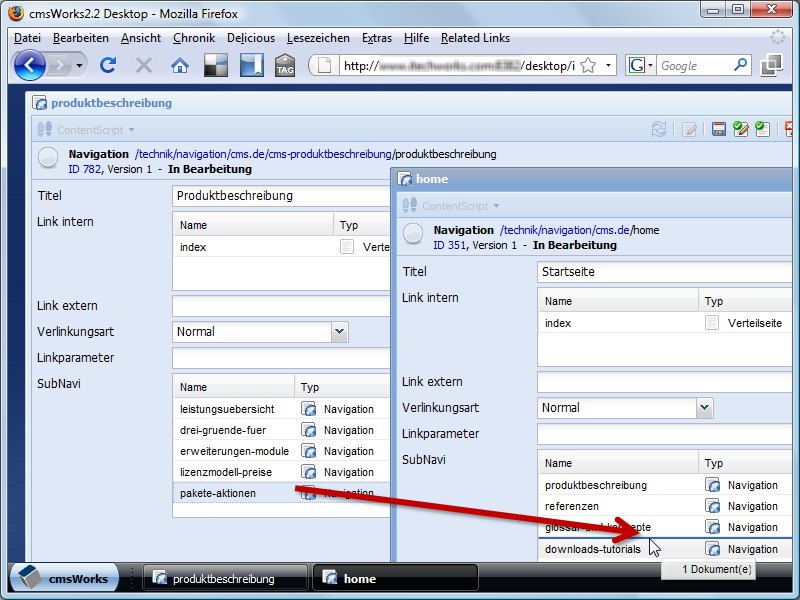Click Navigation icon in the leistungsuebersicht row
Screen dimensions: 800x600
(308, 409)
